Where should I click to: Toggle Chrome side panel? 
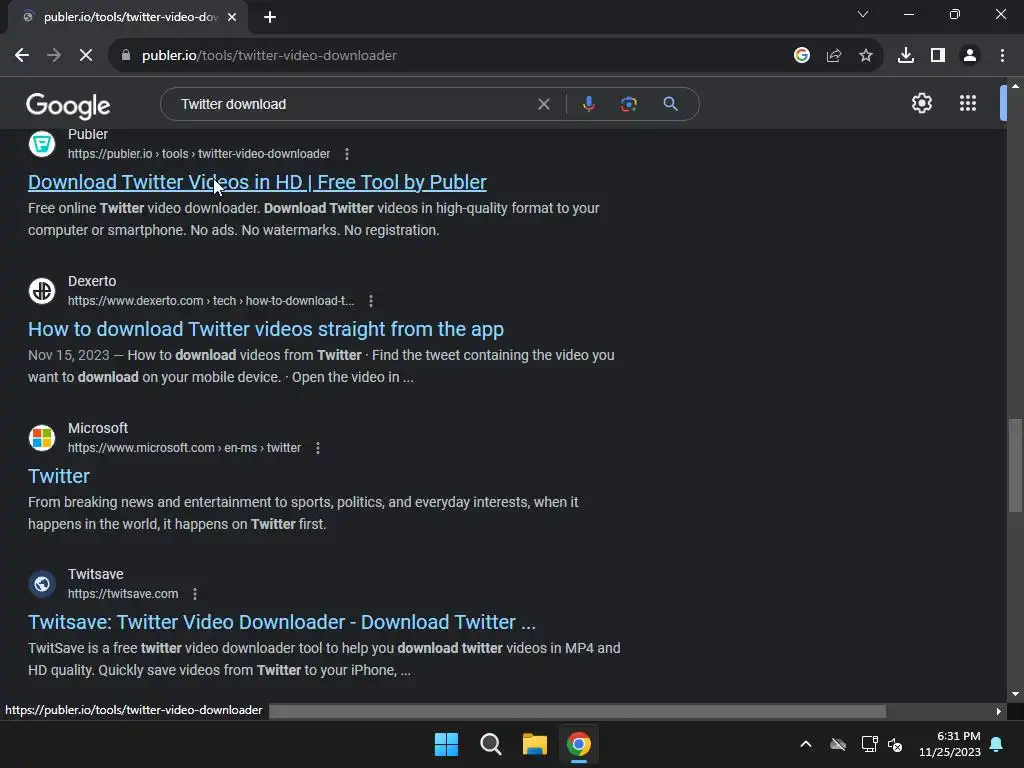click(x=938, y=56)
